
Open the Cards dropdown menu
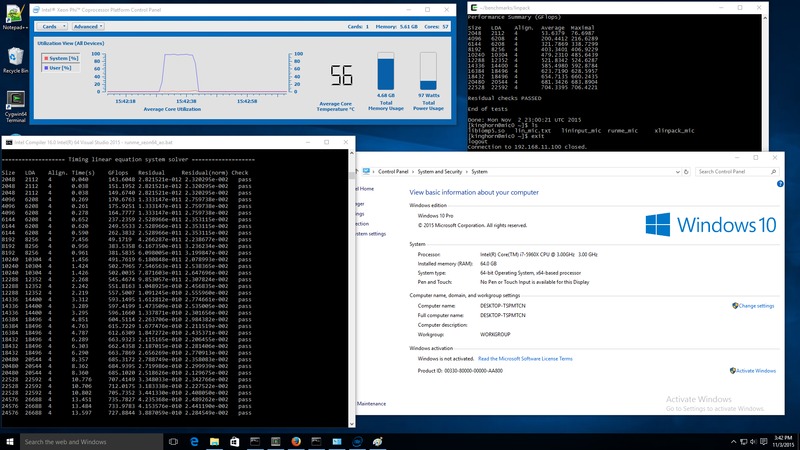coord(53,27)
